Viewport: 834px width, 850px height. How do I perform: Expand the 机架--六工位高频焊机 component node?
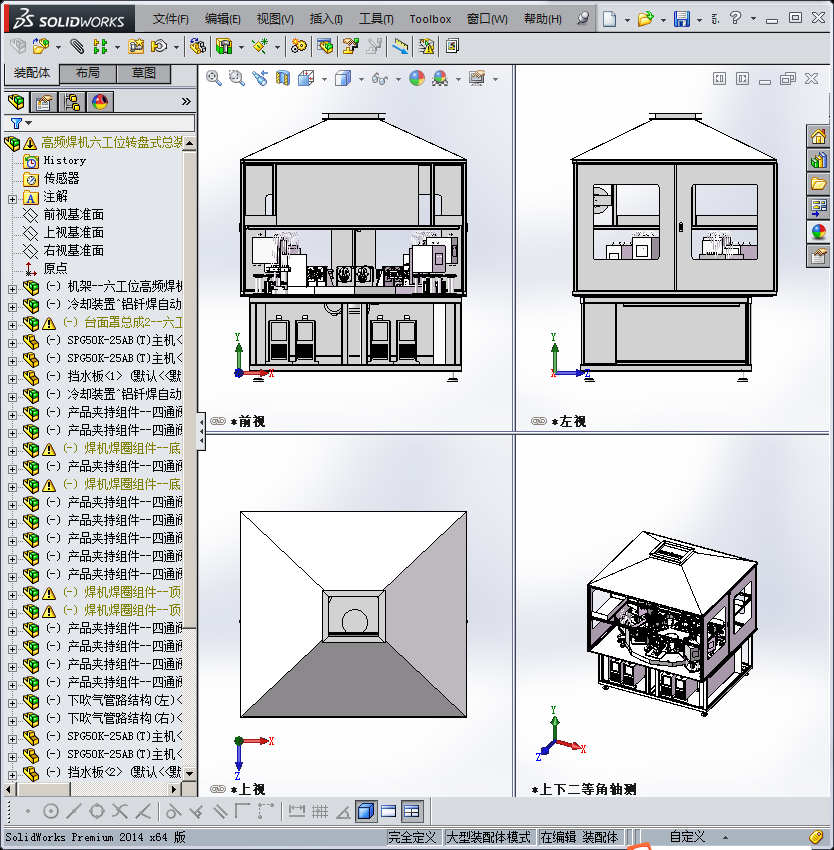click(x=12, y=289)
